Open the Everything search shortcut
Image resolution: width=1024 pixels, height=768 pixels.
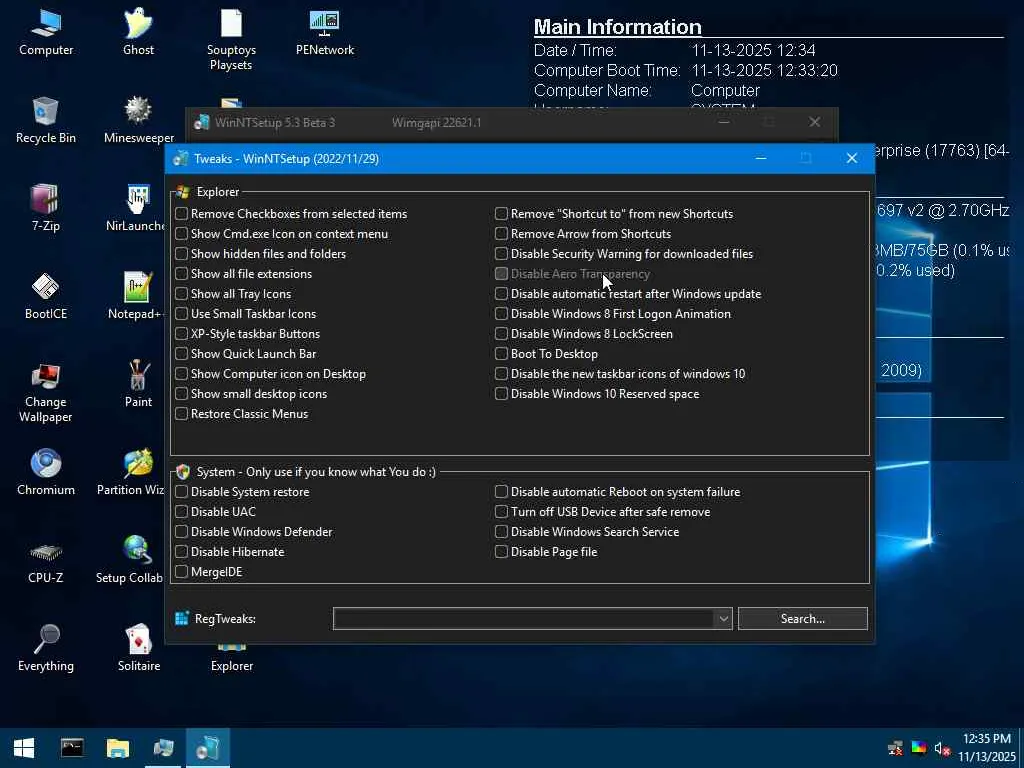tap(46, 648)
